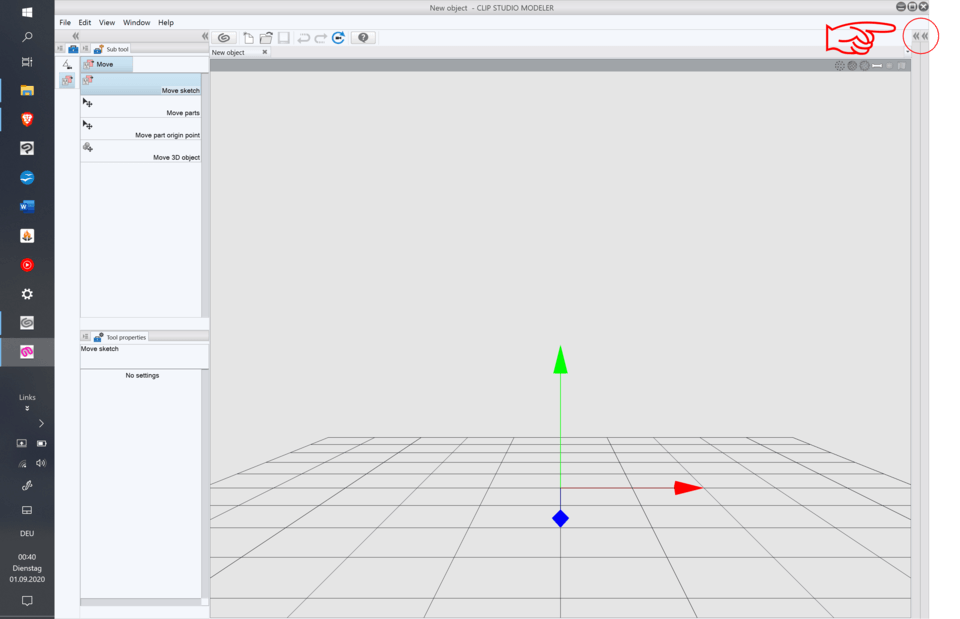Select the Sub tool panel tab
Viewport: 960px width, 619px height.
pos(111,49)
